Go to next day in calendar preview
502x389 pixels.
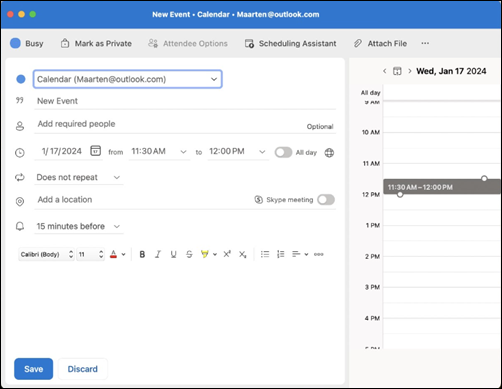410,71
